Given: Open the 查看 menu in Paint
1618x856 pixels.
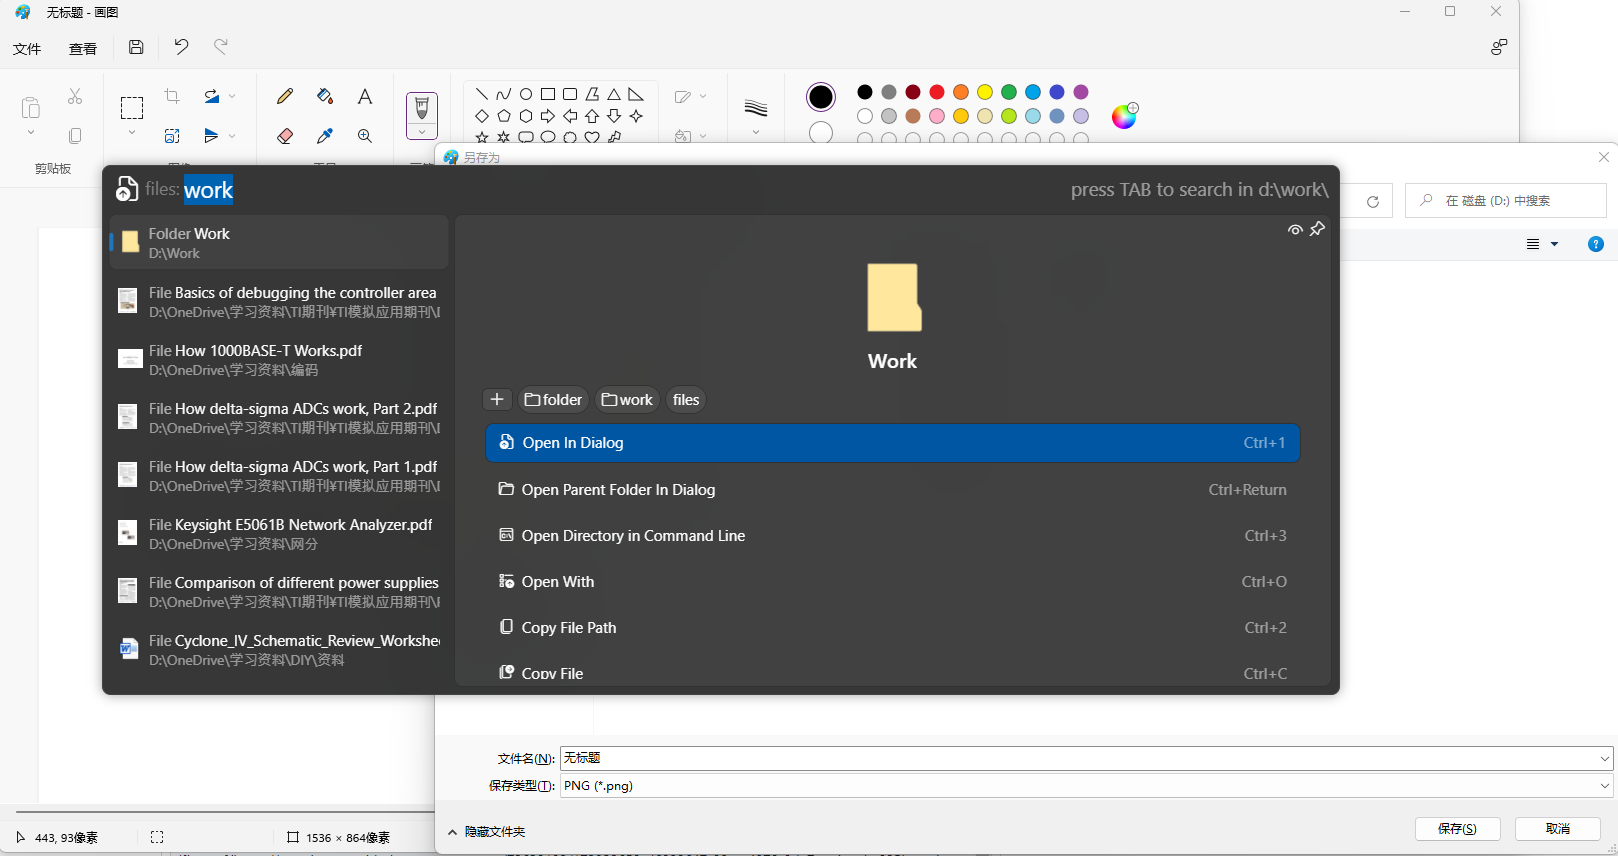Looking at the screenshot, I should [83, 48].
